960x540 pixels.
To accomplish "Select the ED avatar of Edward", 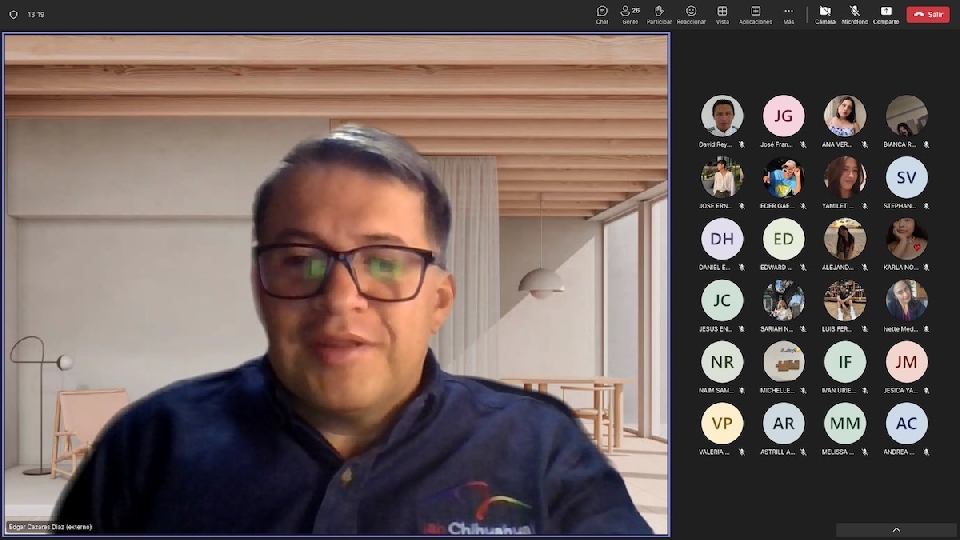I will pos(784,239).
